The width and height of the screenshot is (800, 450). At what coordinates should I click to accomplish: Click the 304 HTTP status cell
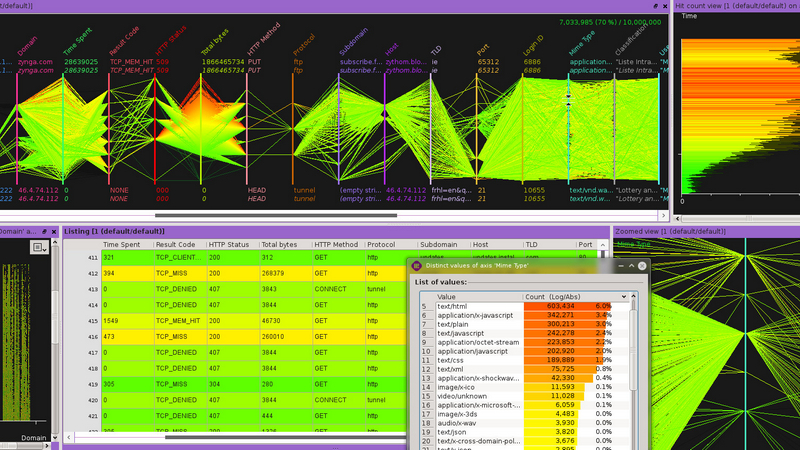click(233, 384)
